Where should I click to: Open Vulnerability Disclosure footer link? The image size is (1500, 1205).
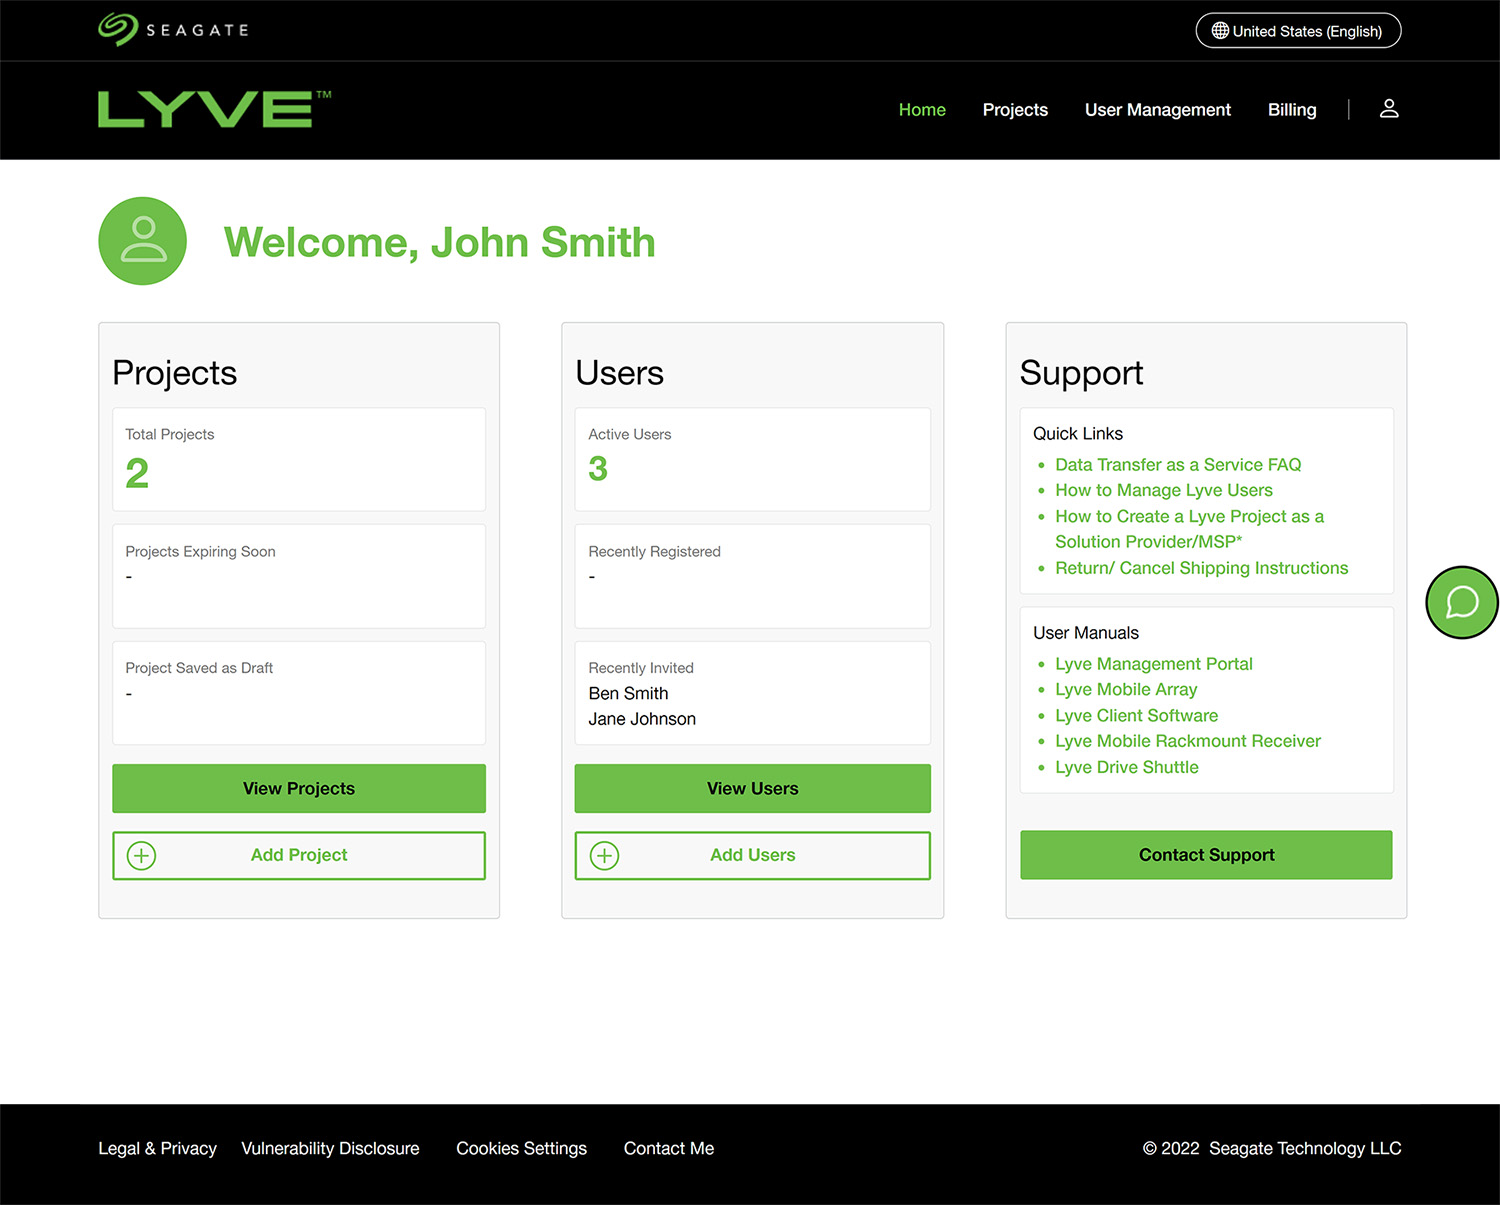click(330, 1149)
